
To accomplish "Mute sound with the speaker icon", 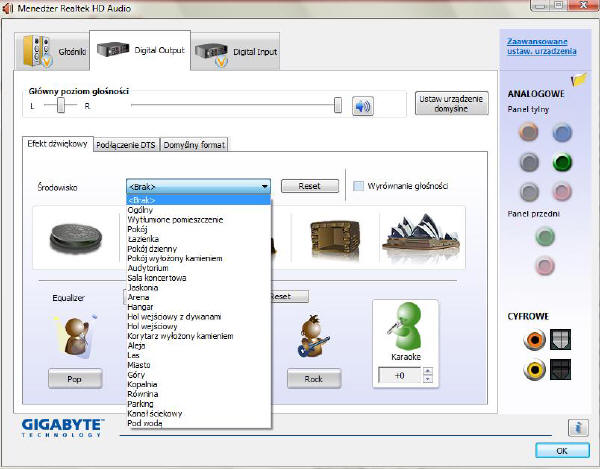I will 362,106.
